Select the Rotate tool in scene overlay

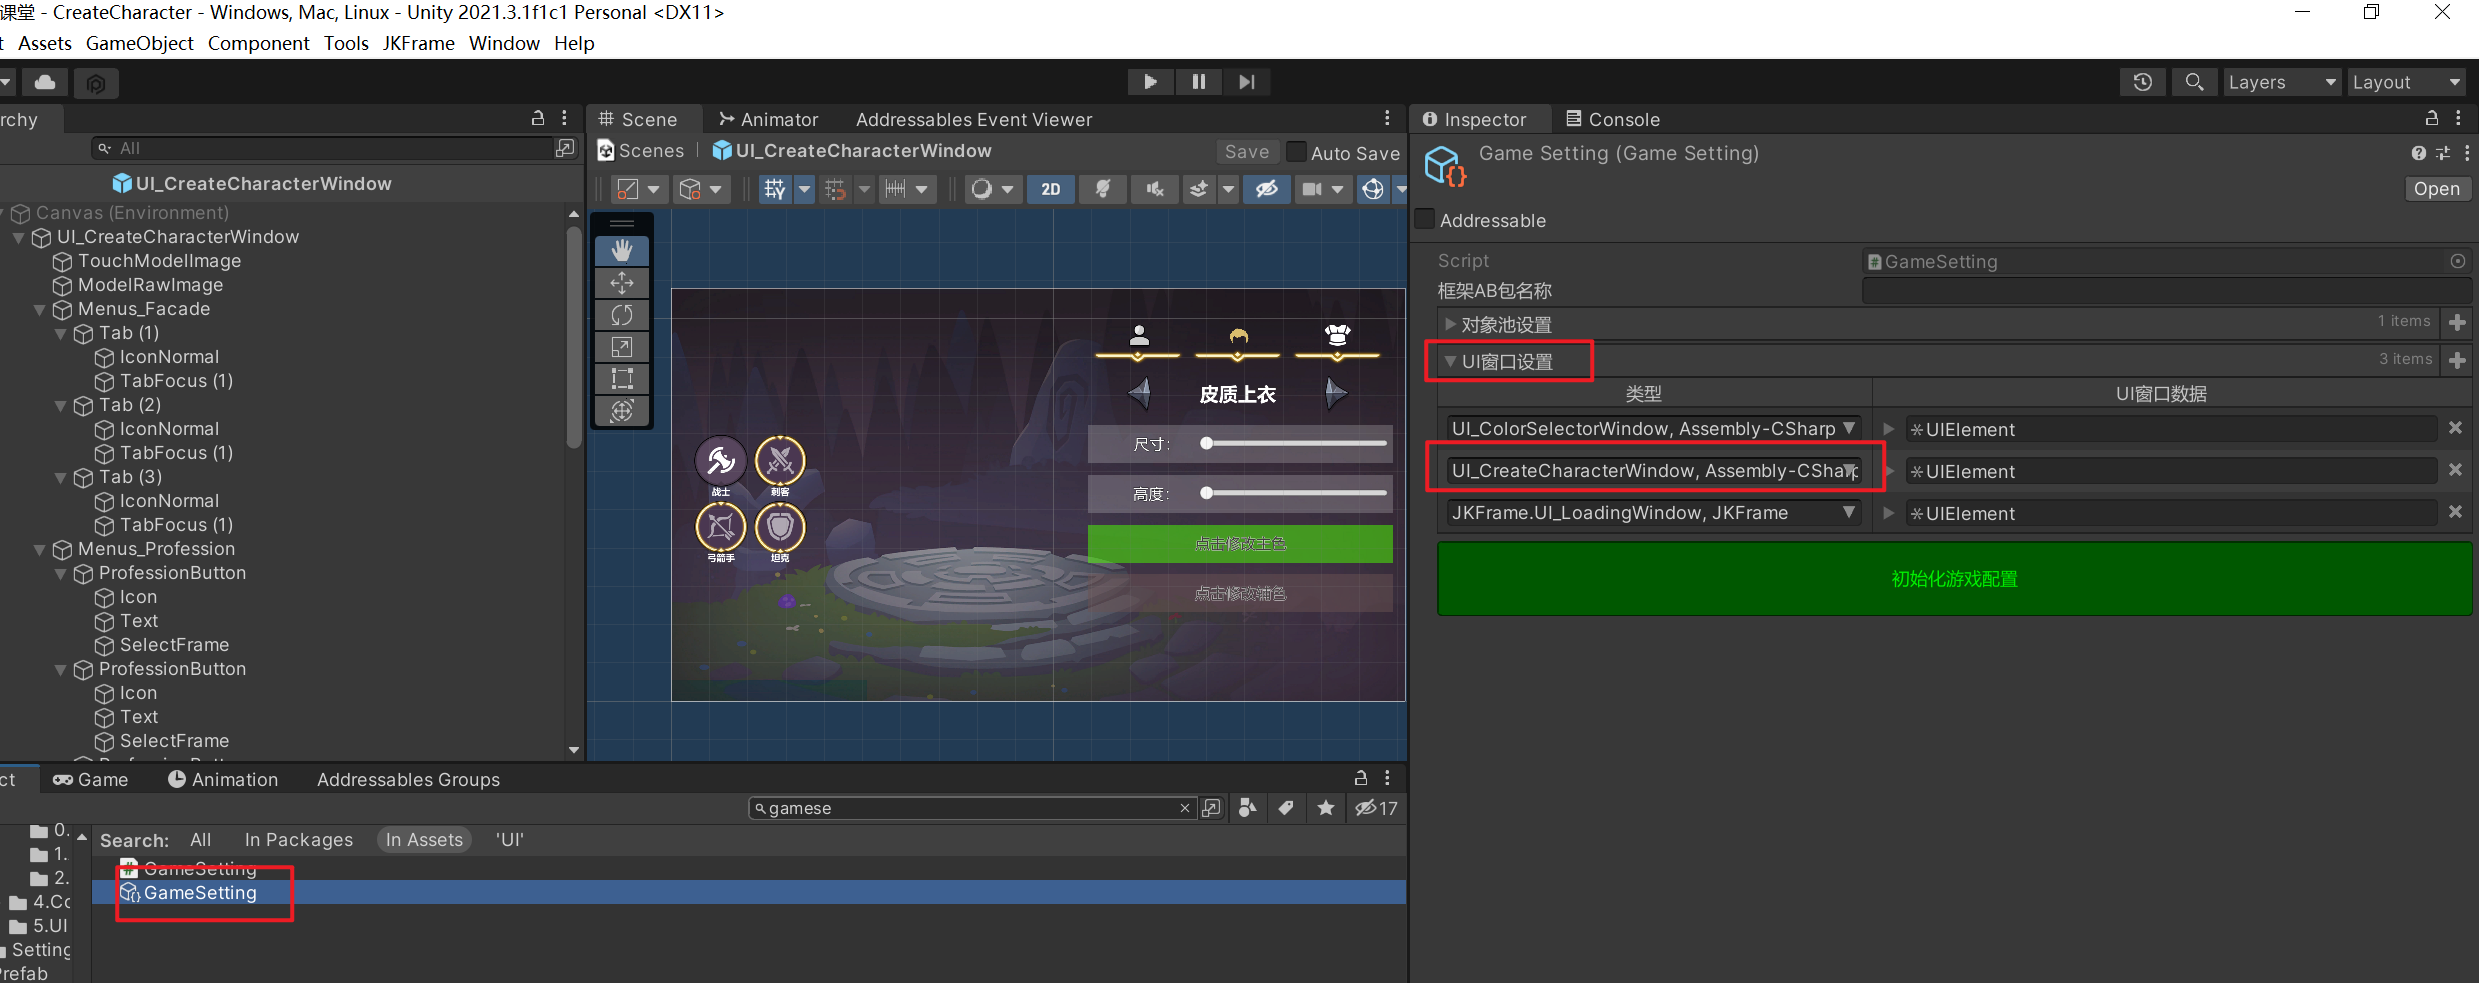point(622,315)
